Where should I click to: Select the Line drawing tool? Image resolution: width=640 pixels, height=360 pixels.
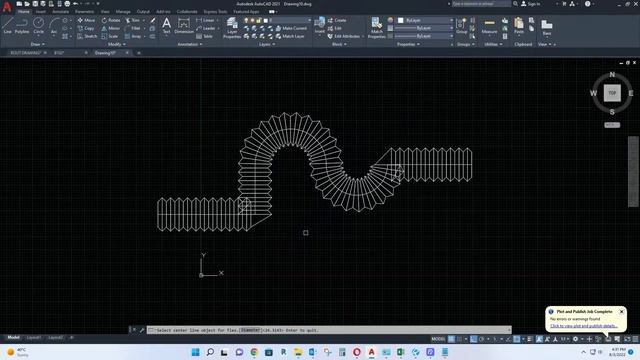tap(7, 26)
